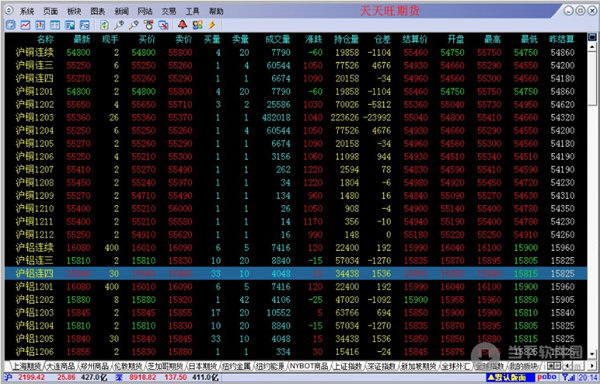Open the trend line chart icon
Screen dimensions: 600x384
pyautogui.click(x=25, y=25)
